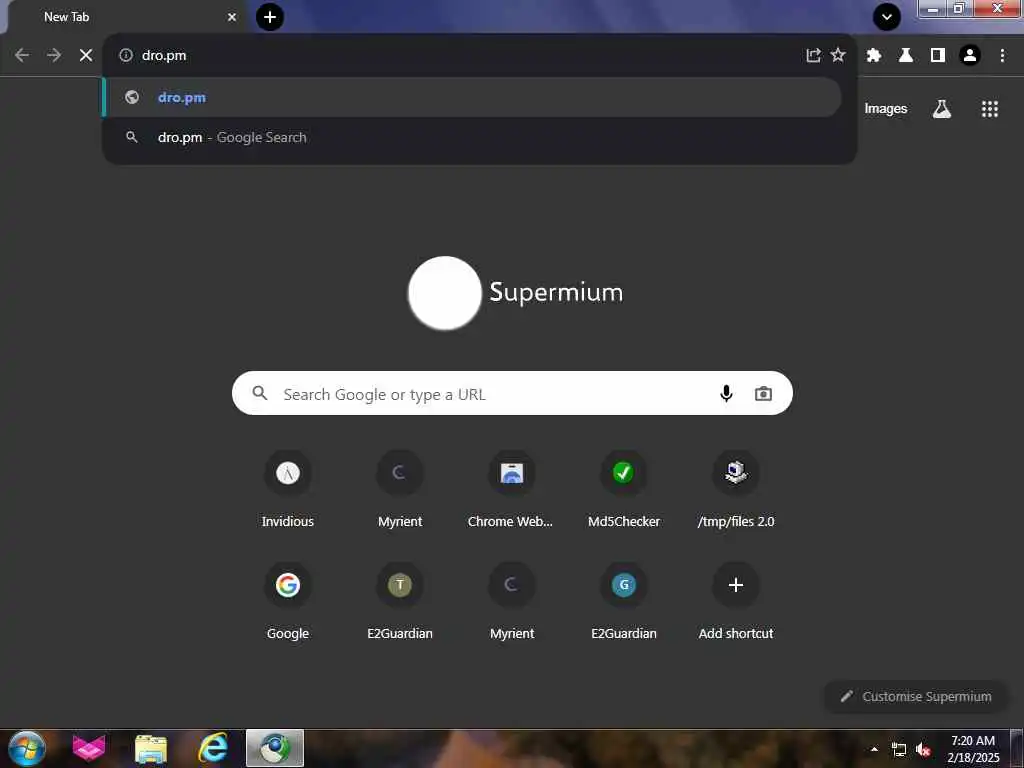Open the Md5Checker shortcut
Image resolution: width=1024 pixels, height=768 pixels.
click(624, 489)
